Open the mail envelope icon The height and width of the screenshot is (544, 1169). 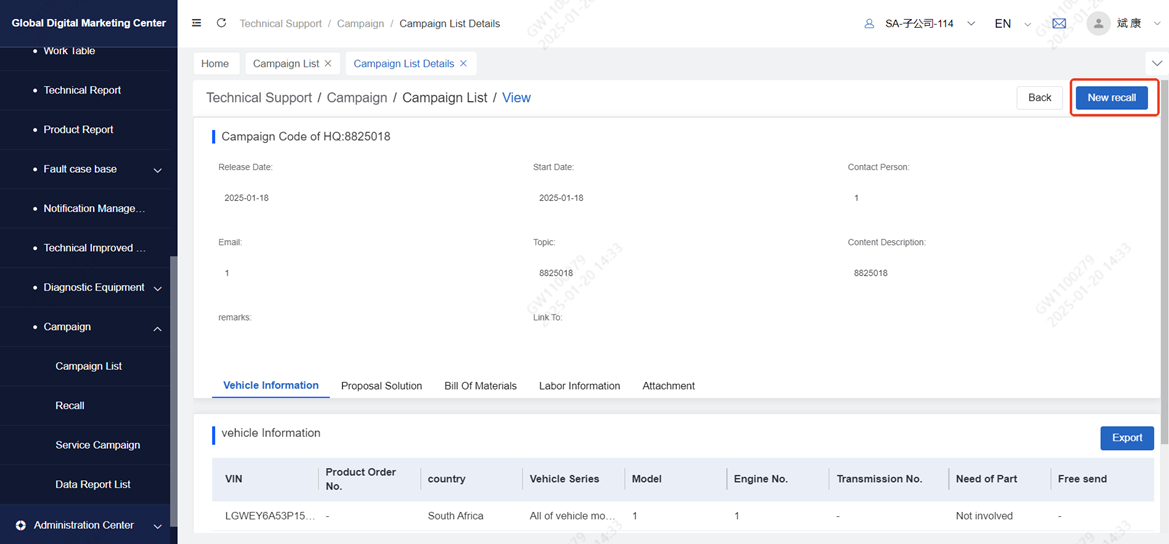tap(1059, 23)
